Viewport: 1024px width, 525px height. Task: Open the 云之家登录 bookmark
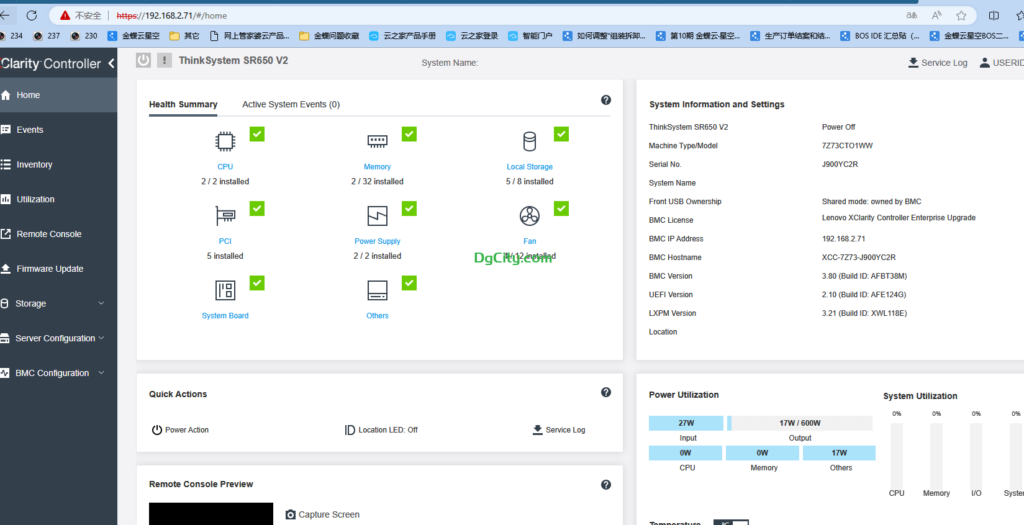(472, 36)
